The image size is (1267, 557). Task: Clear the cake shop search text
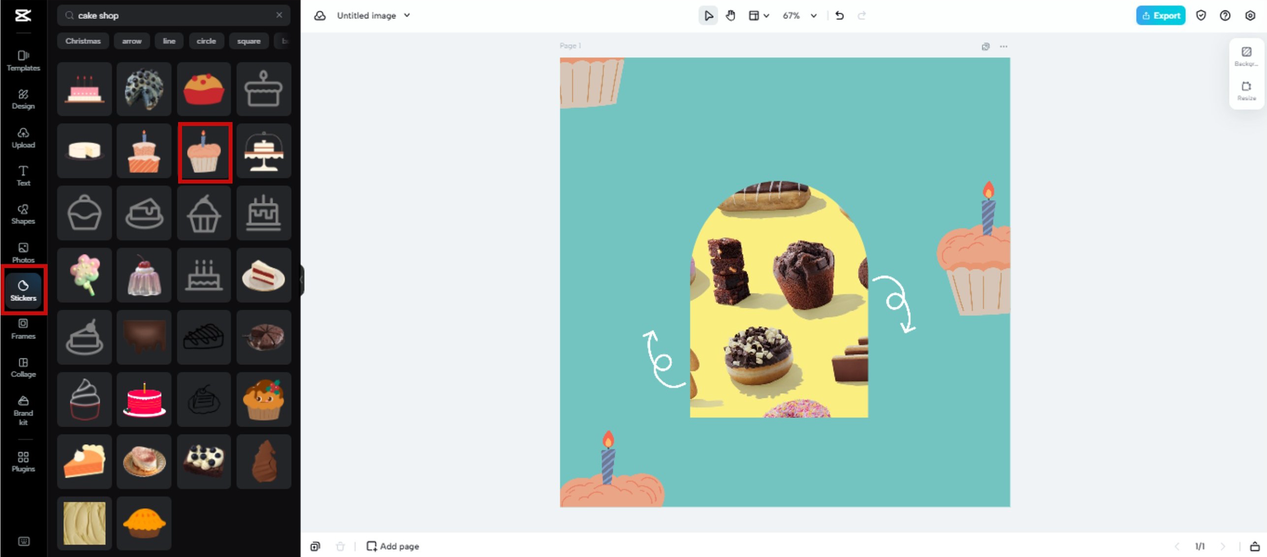pyautogui.click(x=279, y=16)
